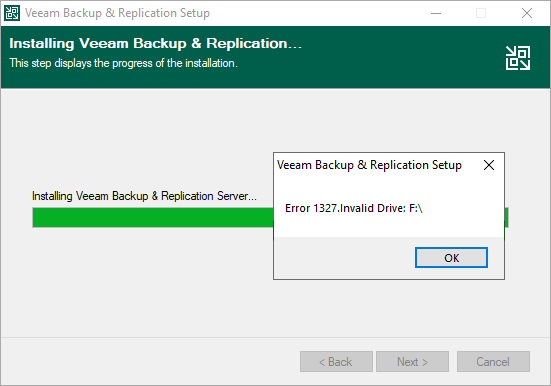Click the Cancel button
The height and width of the screenshot is (386, 551).
(493, 361)
